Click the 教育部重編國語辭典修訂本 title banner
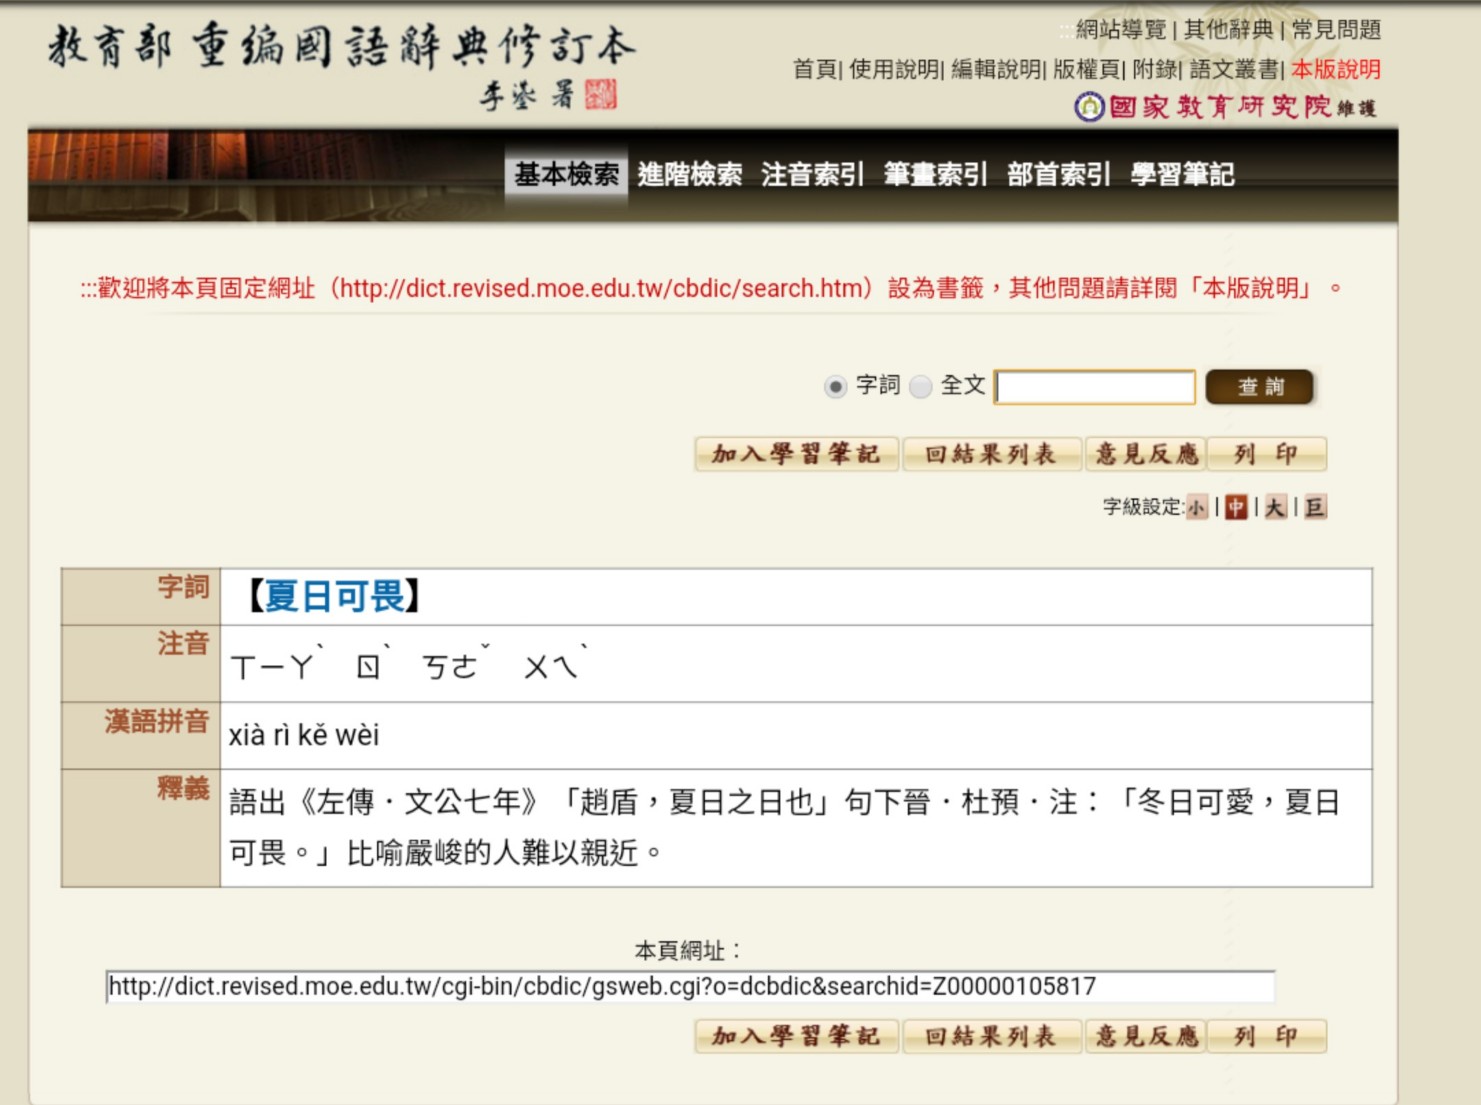 click(341, 65)
